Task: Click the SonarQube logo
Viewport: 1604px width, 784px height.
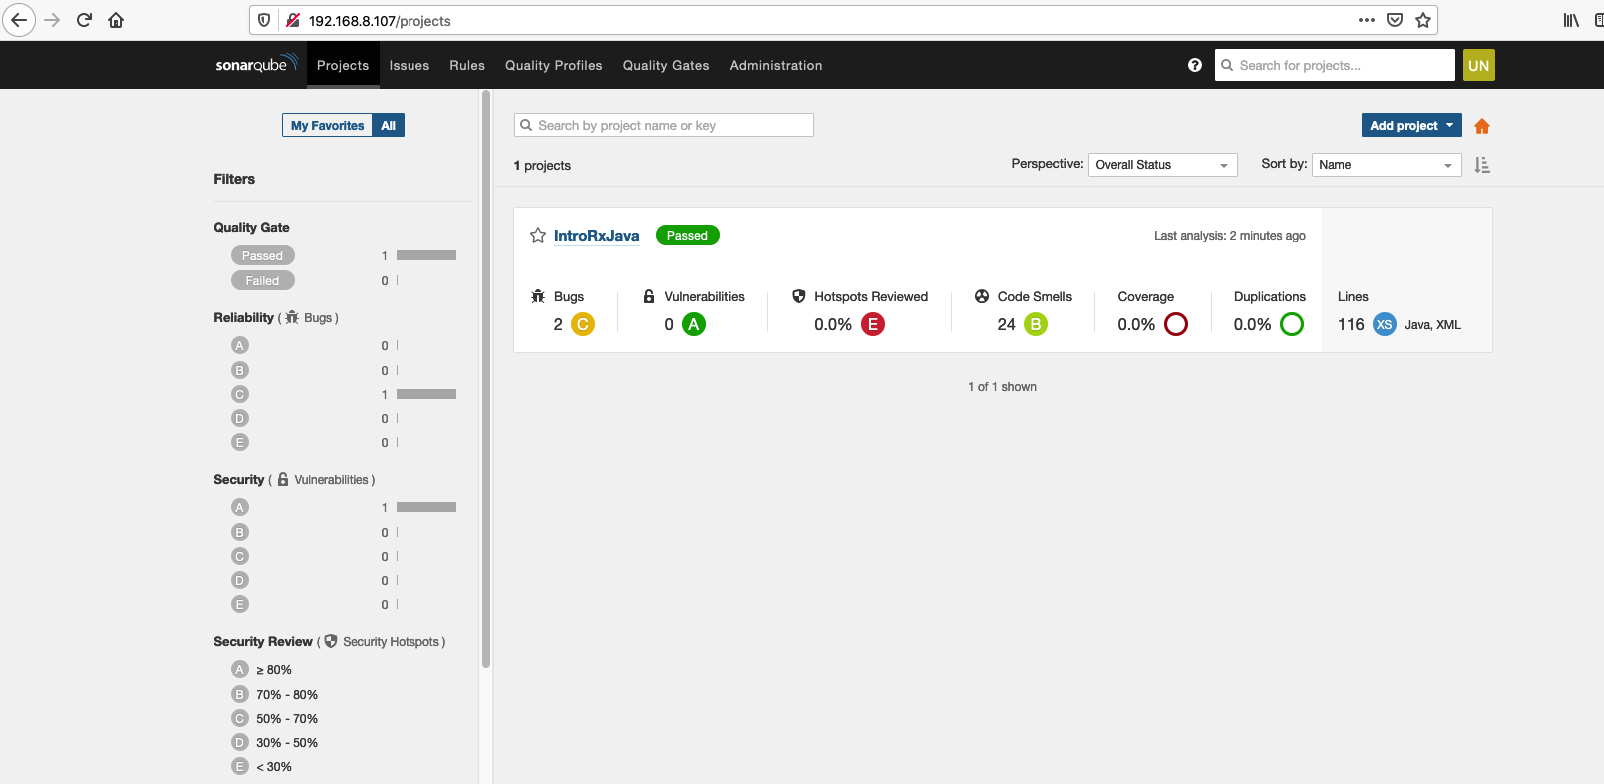Action: (x=256, y=65)
